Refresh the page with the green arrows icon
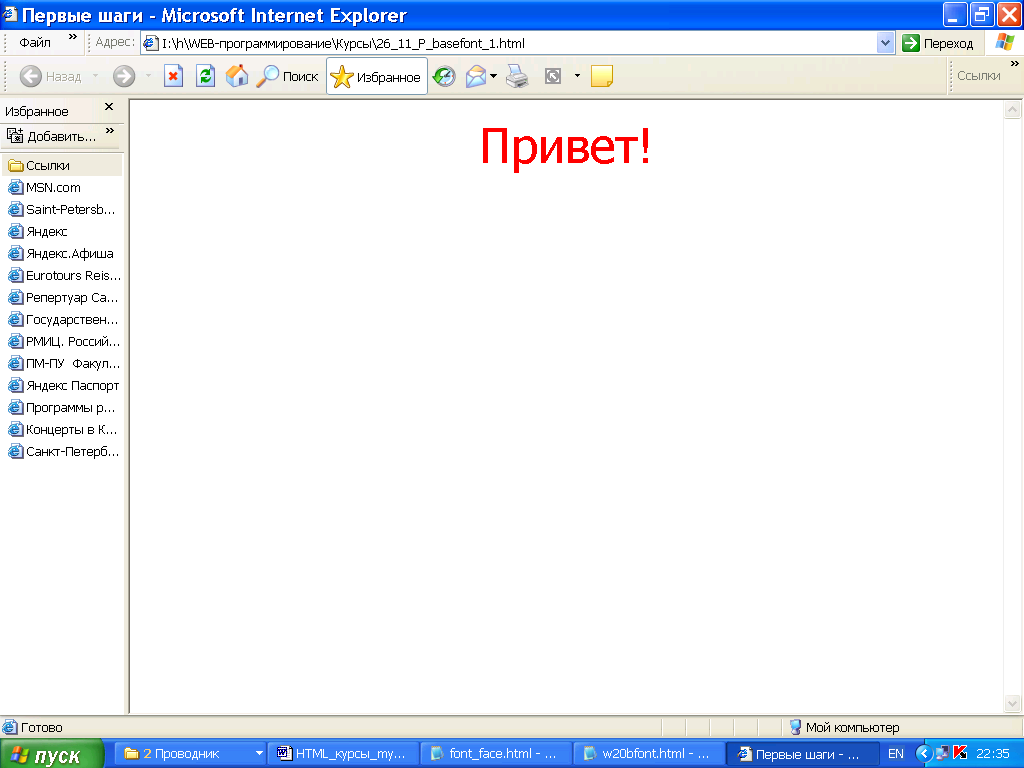1024x768 pixels. [x=205, y=76]
